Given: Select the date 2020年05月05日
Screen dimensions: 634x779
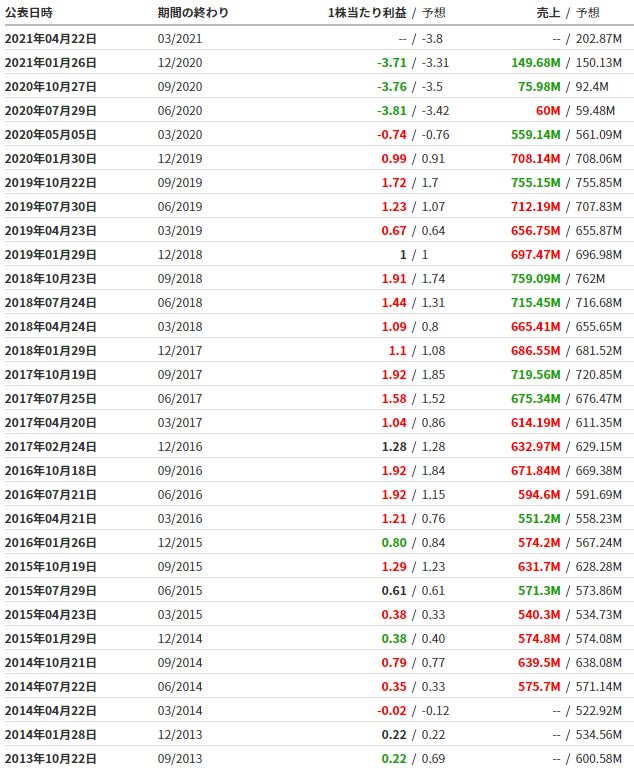Looking at the screenshot, I should click(x=51, y=135).
